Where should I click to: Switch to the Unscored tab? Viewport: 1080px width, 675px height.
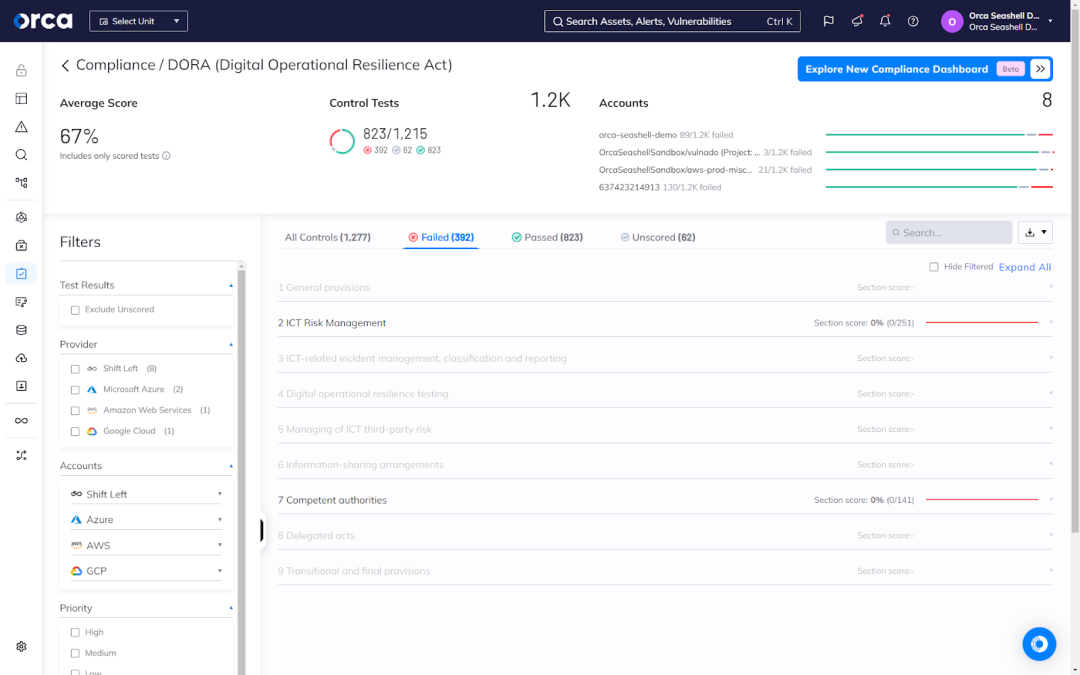click(x=658, y=237)
